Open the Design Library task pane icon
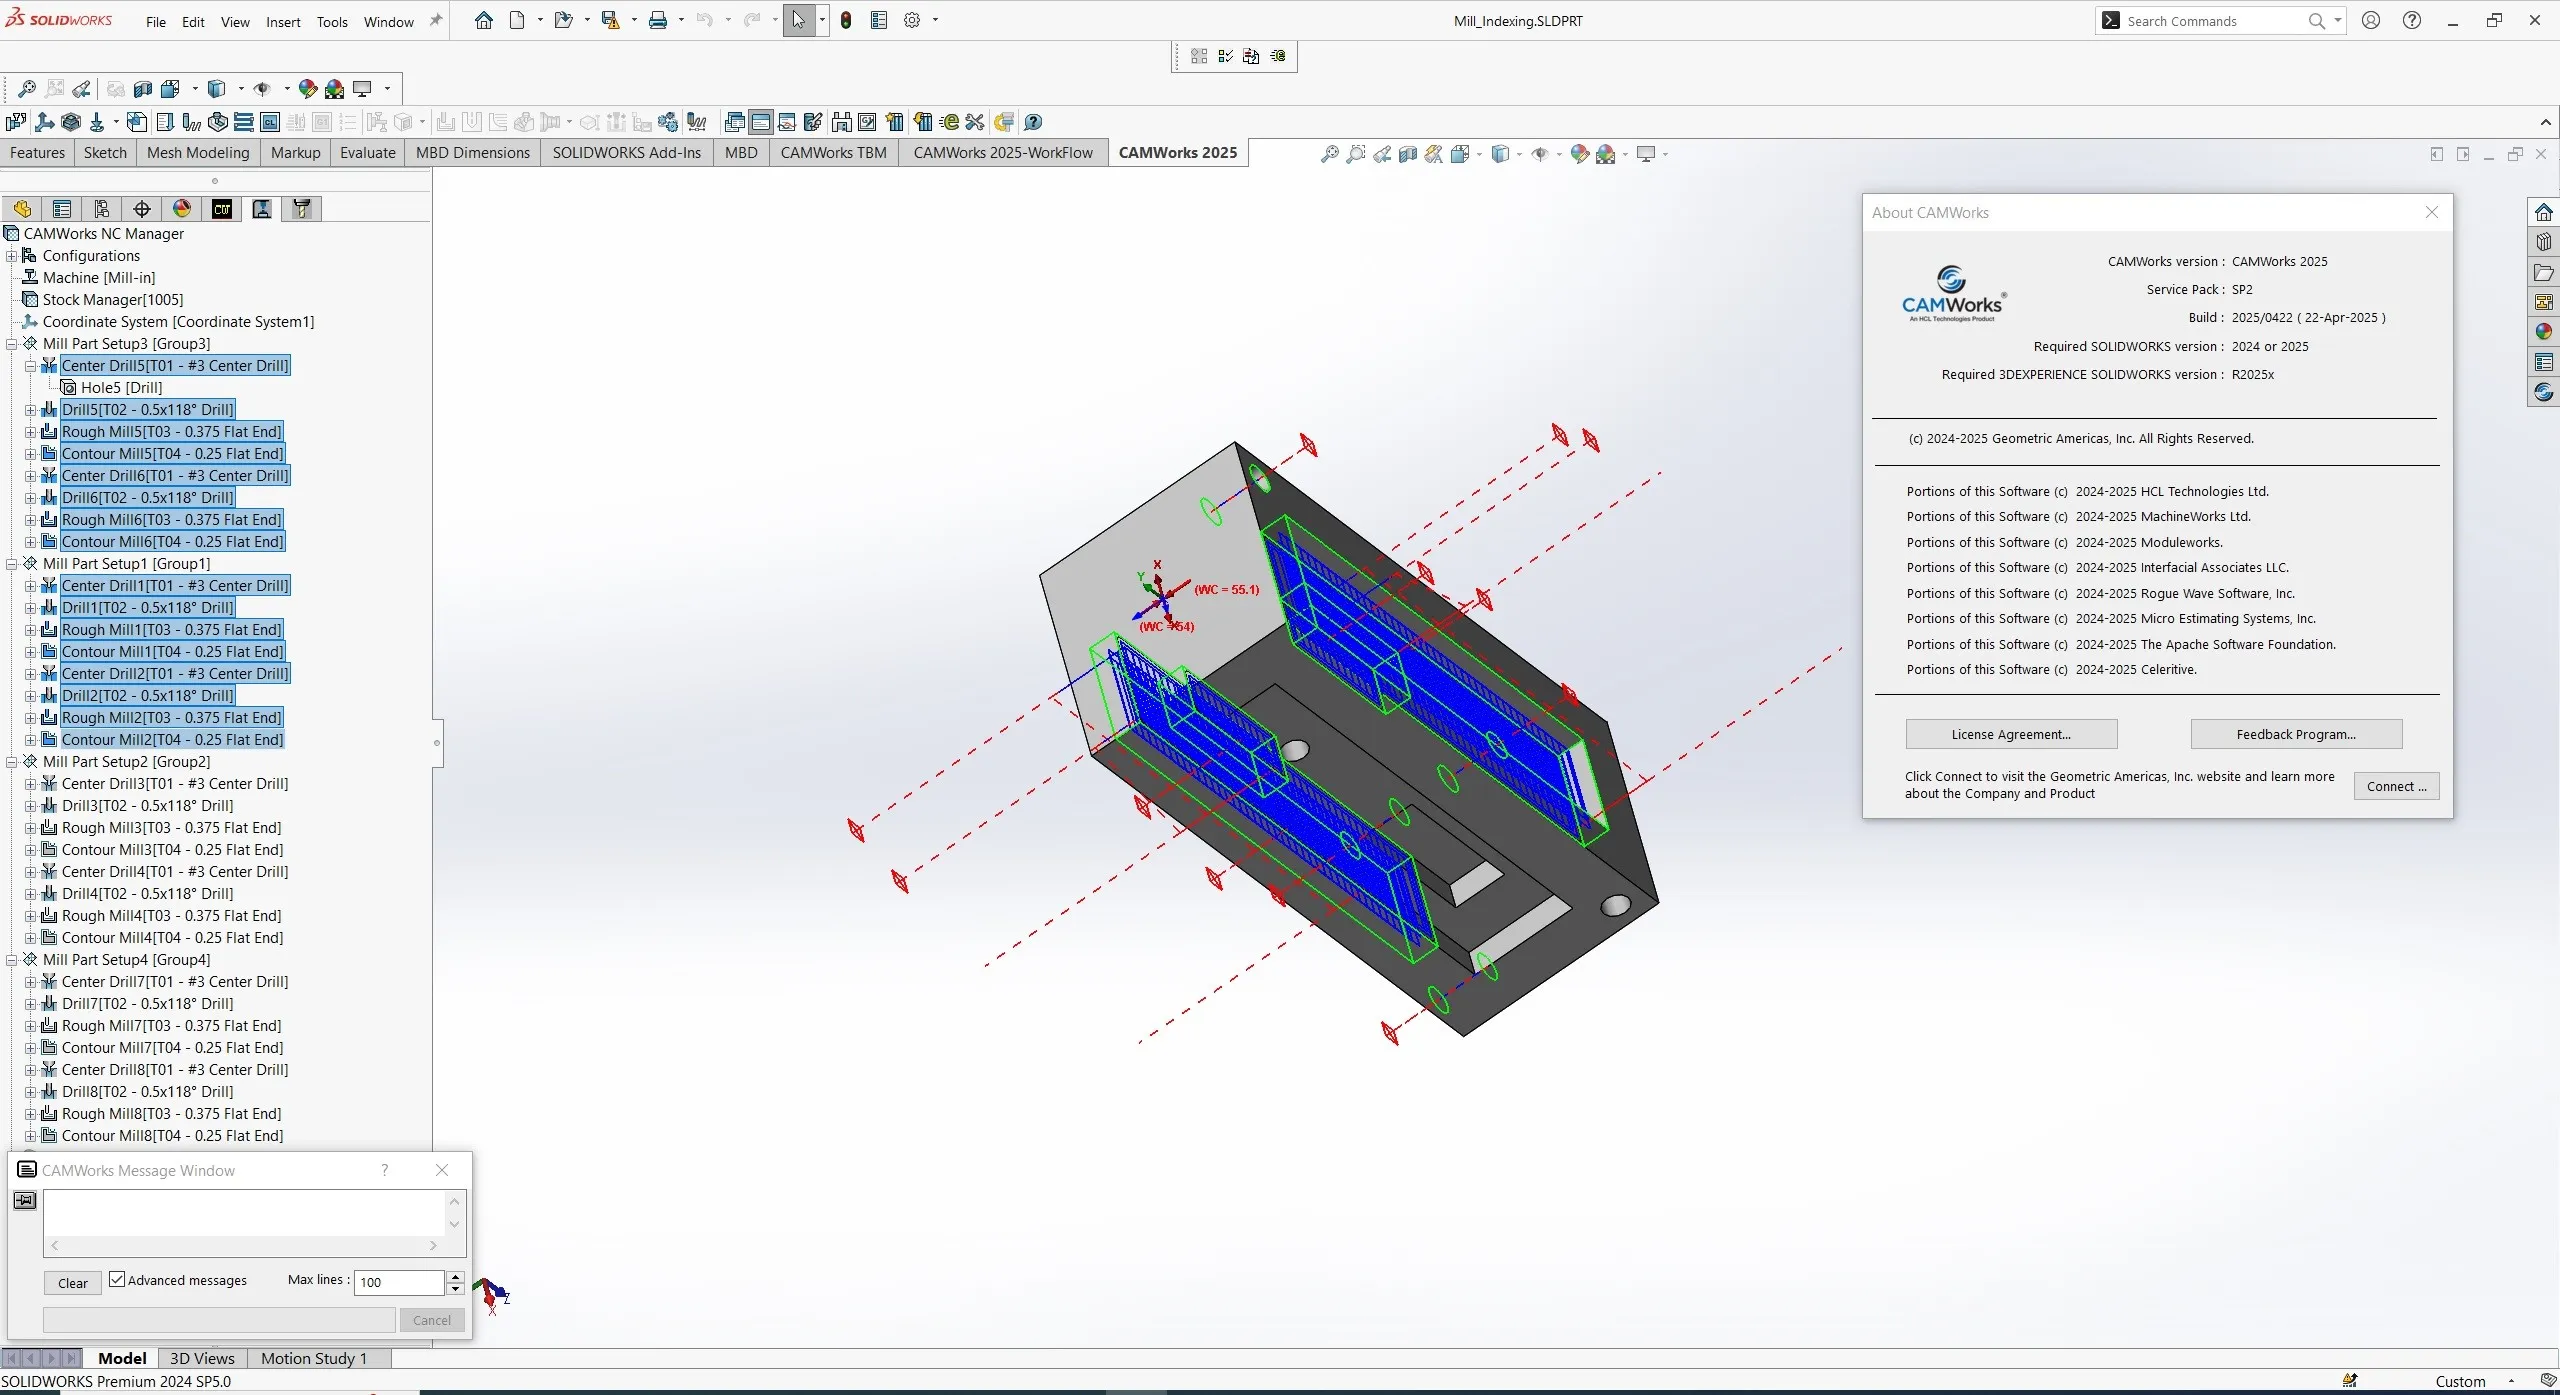 pos(2544,242)
